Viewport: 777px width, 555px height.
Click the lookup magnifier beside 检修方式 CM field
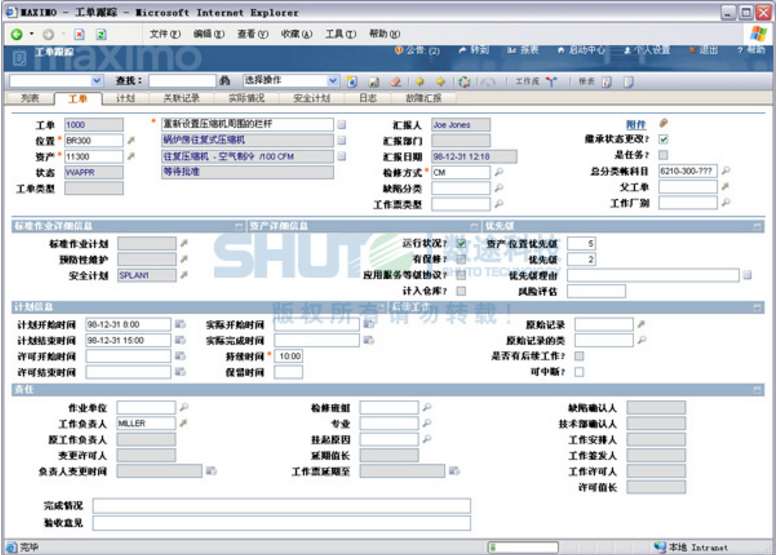point(499,172)
